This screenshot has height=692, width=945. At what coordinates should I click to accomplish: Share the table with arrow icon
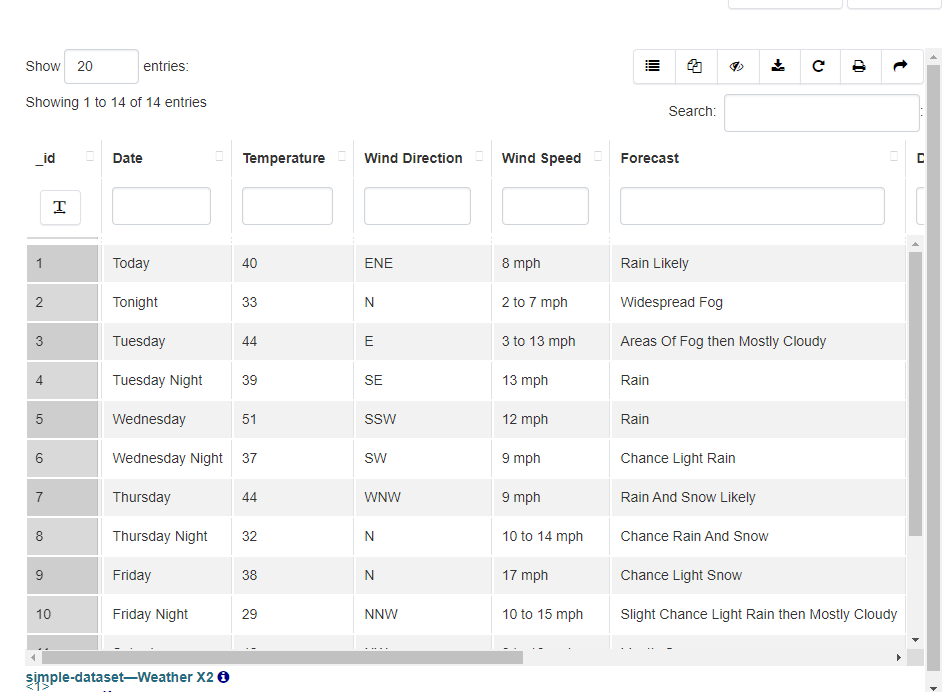click(x=901, y=66)
